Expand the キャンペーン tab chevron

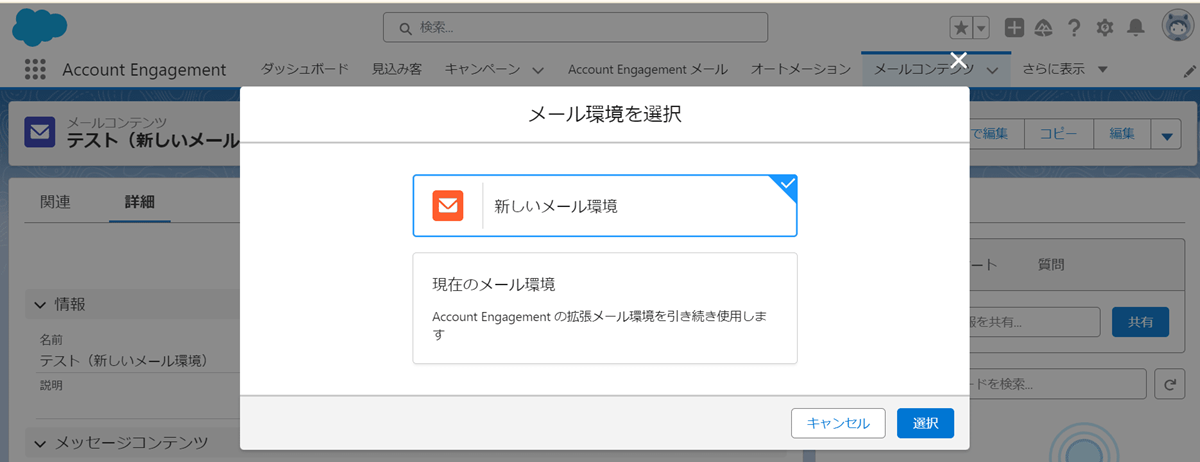coord(538,70)
